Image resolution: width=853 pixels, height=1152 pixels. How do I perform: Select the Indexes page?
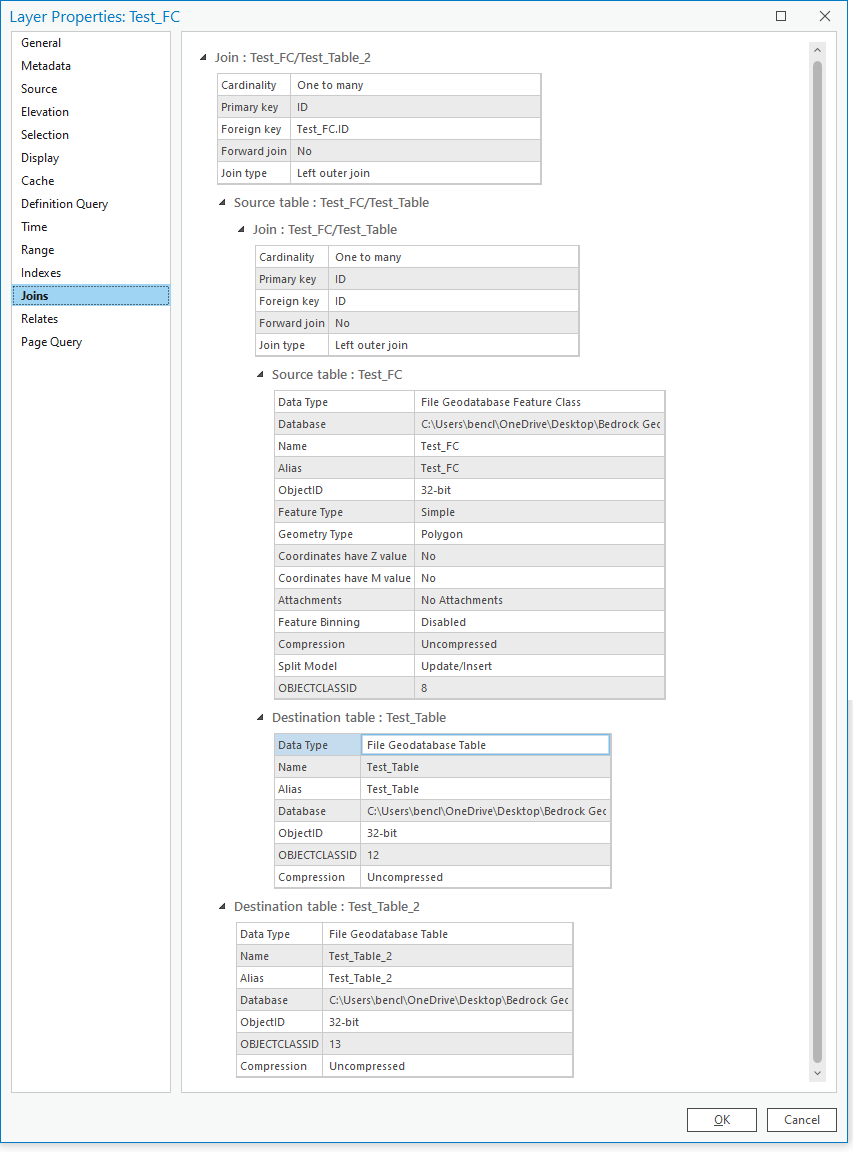point(40,272)
